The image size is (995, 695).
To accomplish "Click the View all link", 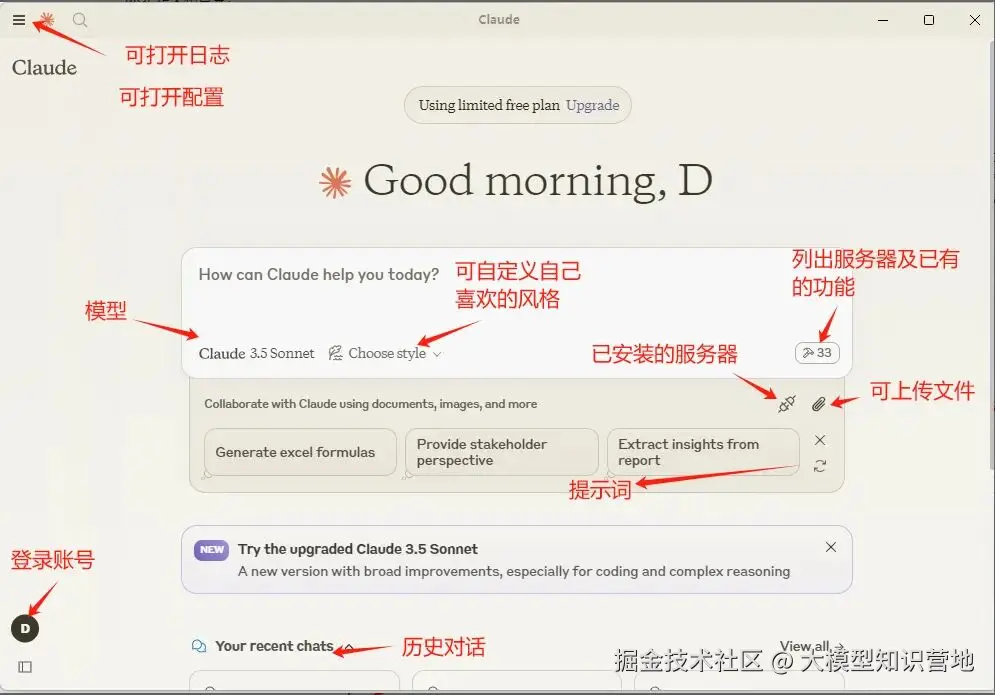I will tap(810, 646).
